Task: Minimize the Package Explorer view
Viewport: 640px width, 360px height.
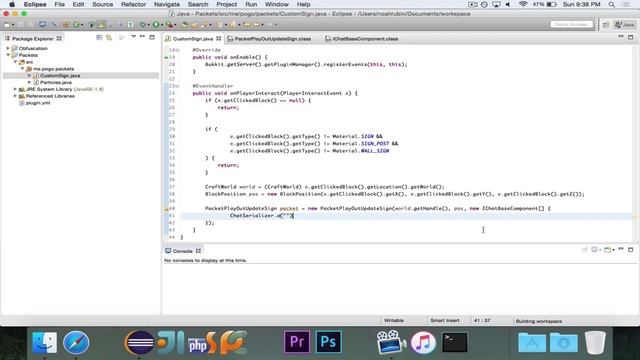Action: pyautogui.click(x=142, y=37)
